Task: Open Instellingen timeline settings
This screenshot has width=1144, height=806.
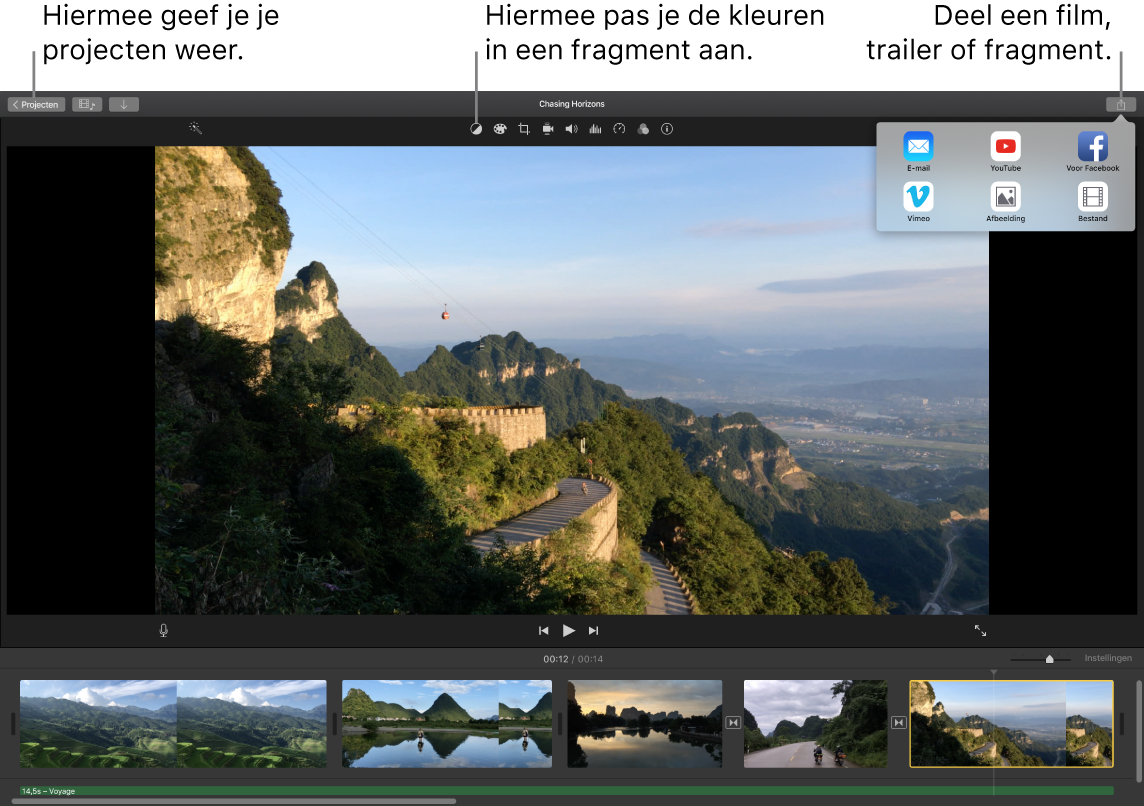Action: (1108, 658)
